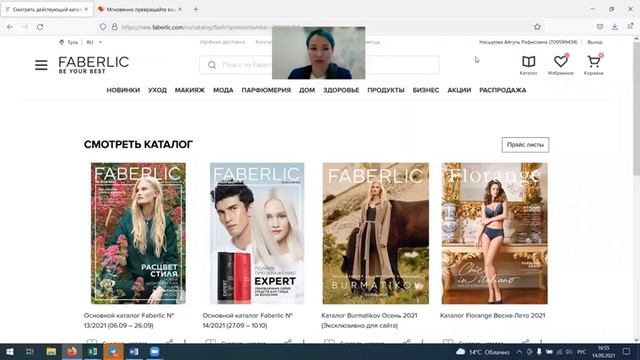This screenshot has width=640, height=360.
Task: Click into the site search field
Action: coord(319,65)
